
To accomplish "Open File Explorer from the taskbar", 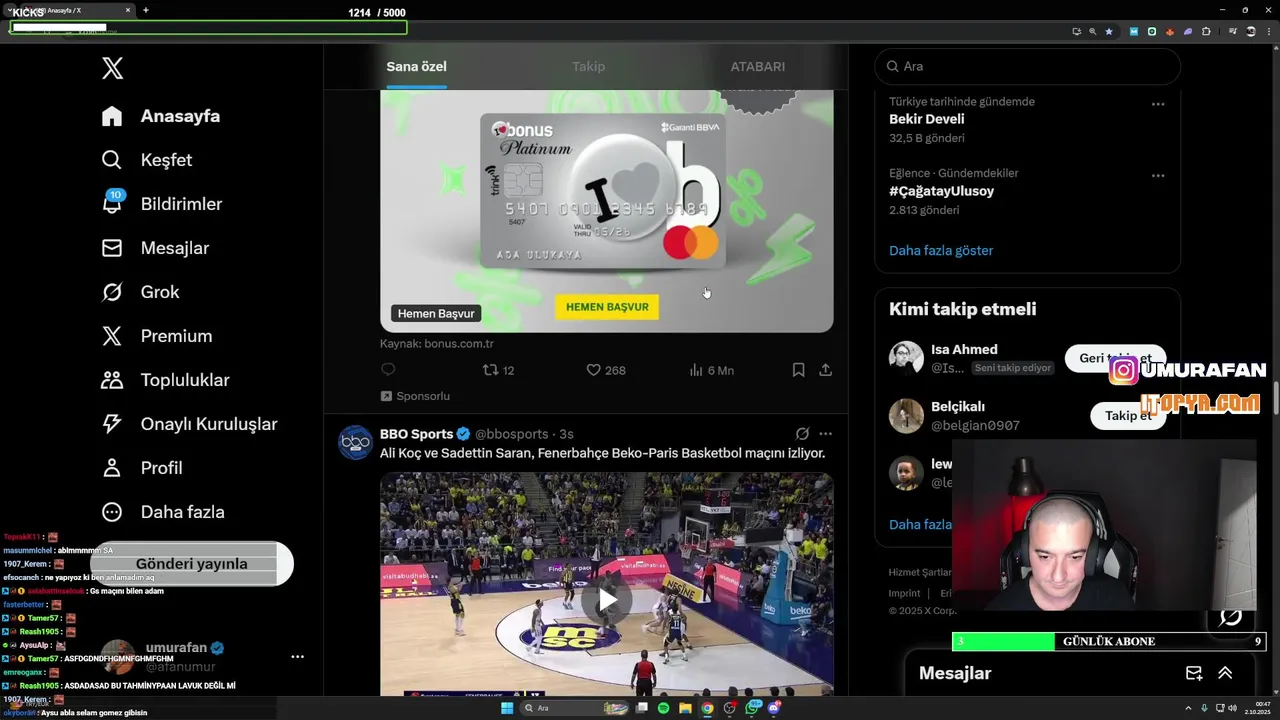I will click(685, 708).
